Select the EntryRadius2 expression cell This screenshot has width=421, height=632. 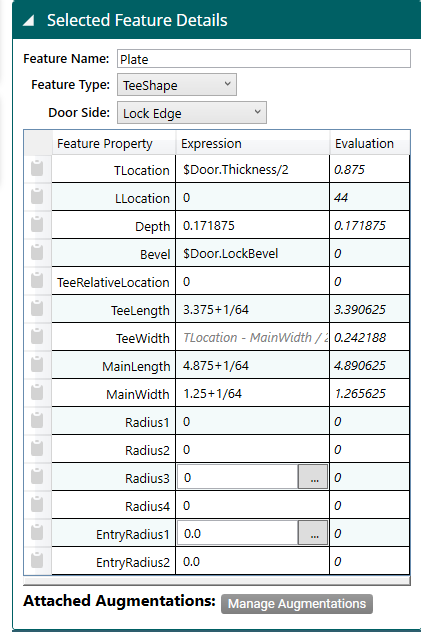tap(252, 561)
